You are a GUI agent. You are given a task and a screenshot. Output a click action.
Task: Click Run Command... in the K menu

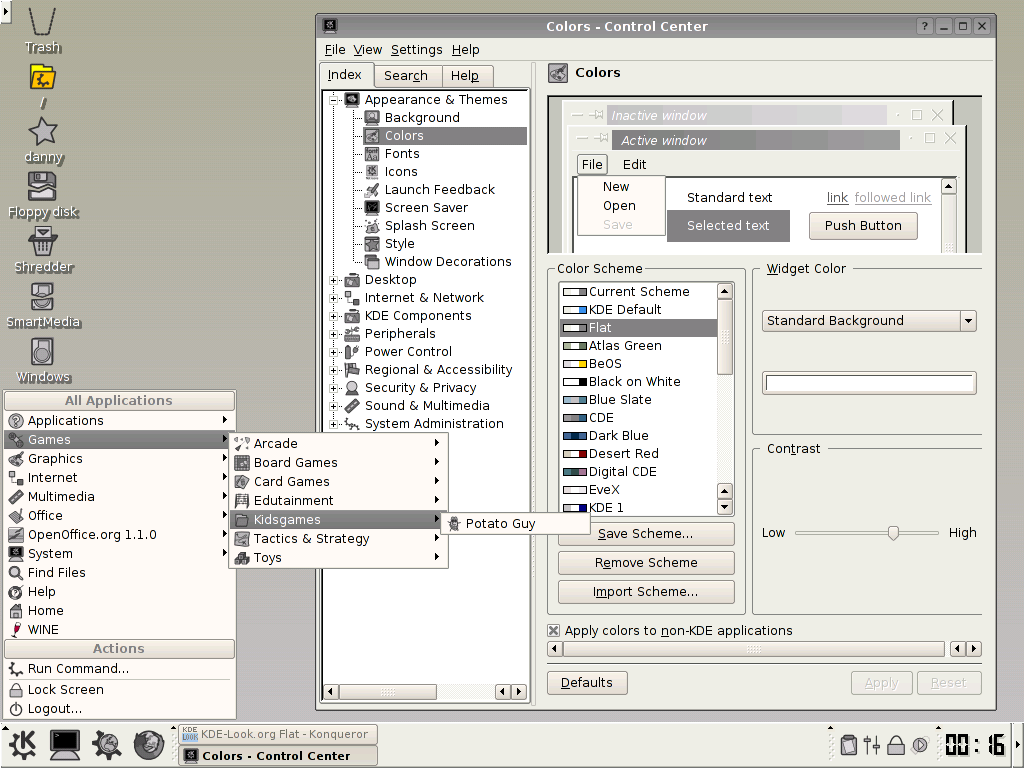pyautogui.click(x=120, y=669)
